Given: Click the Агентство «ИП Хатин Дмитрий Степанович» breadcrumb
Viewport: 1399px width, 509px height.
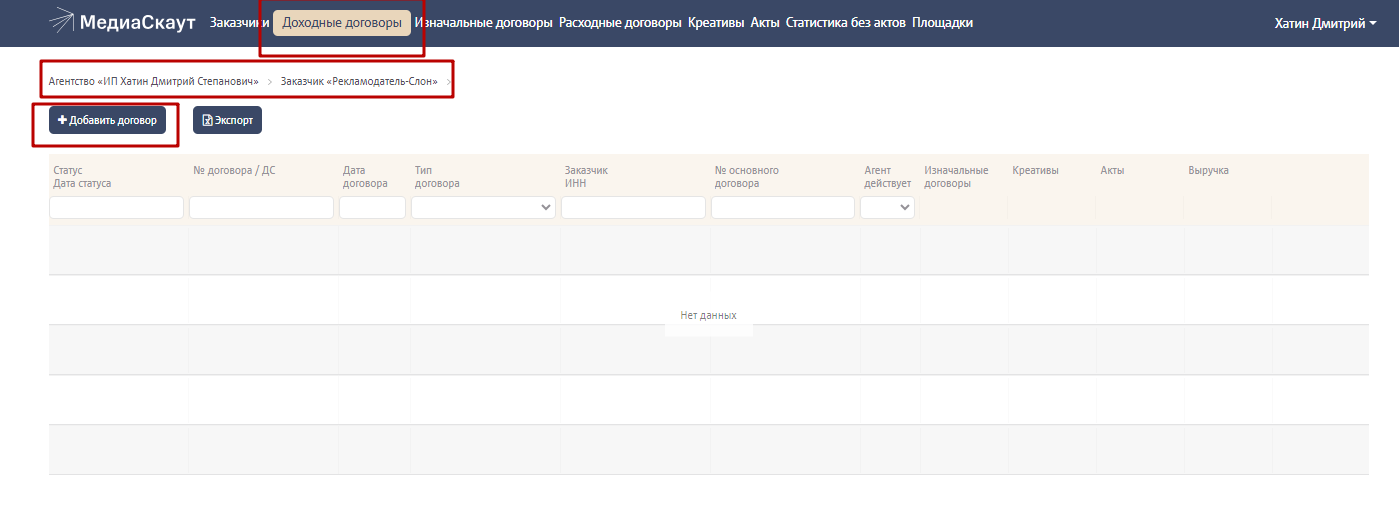Looking at the screenshot, I should click(x=153, y=81).
